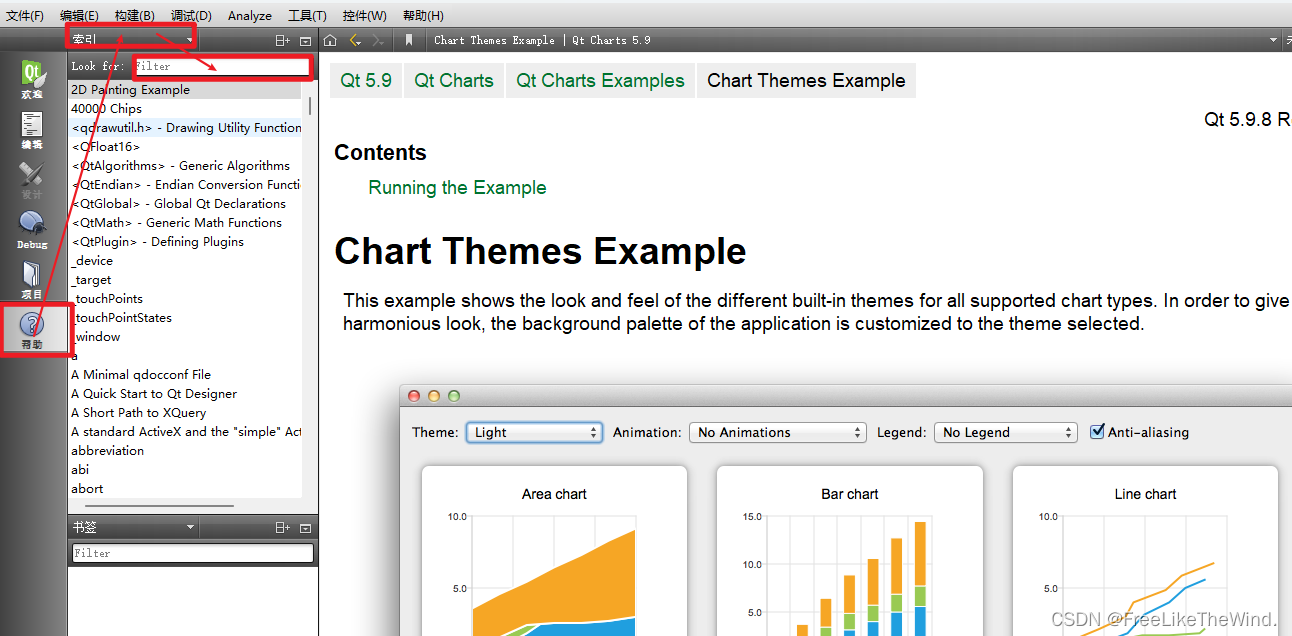Open the 编辑(E) menu in menu bar

(x=79, y=15)
